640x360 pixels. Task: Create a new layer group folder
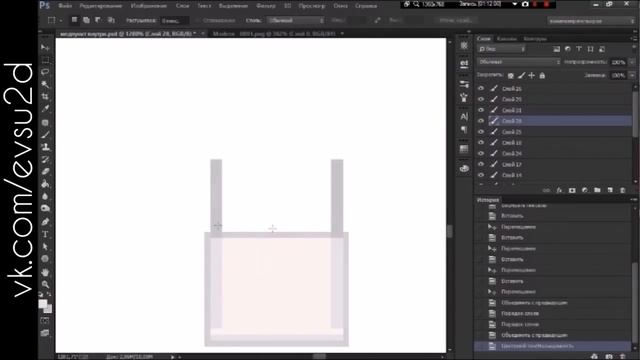coord(597,190)
